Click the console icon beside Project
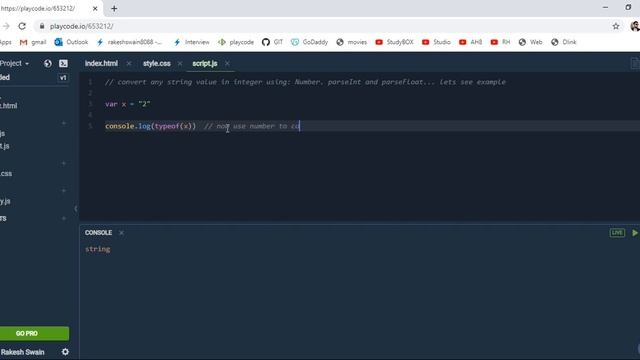640x360 pixels. click(x=63, y=63)
